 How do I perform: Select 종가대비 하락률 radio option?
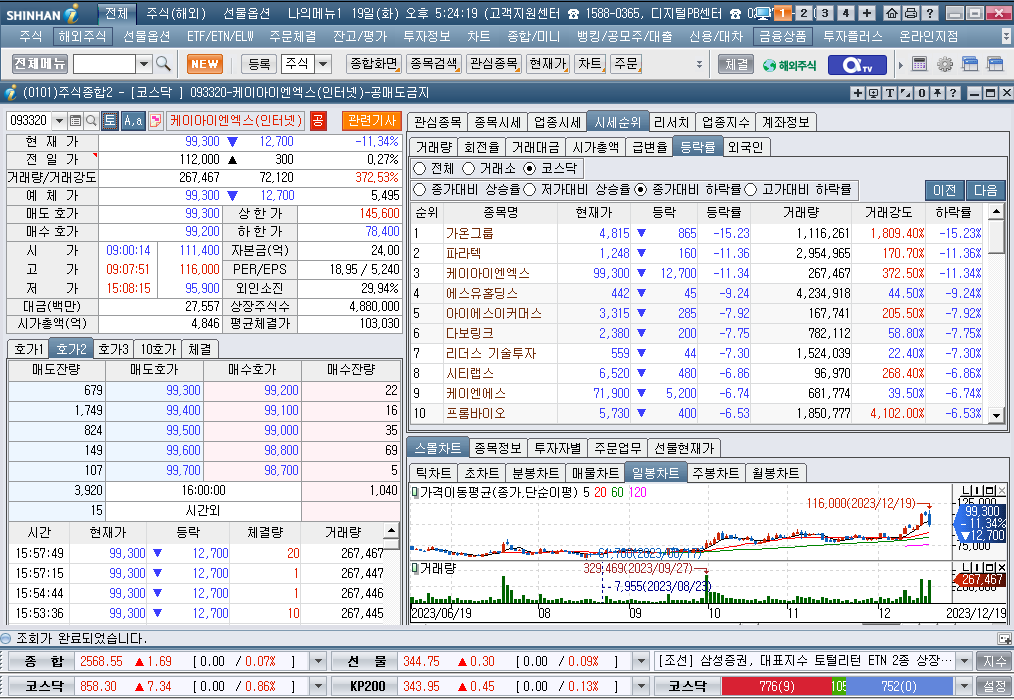click(x=640, y=190)
